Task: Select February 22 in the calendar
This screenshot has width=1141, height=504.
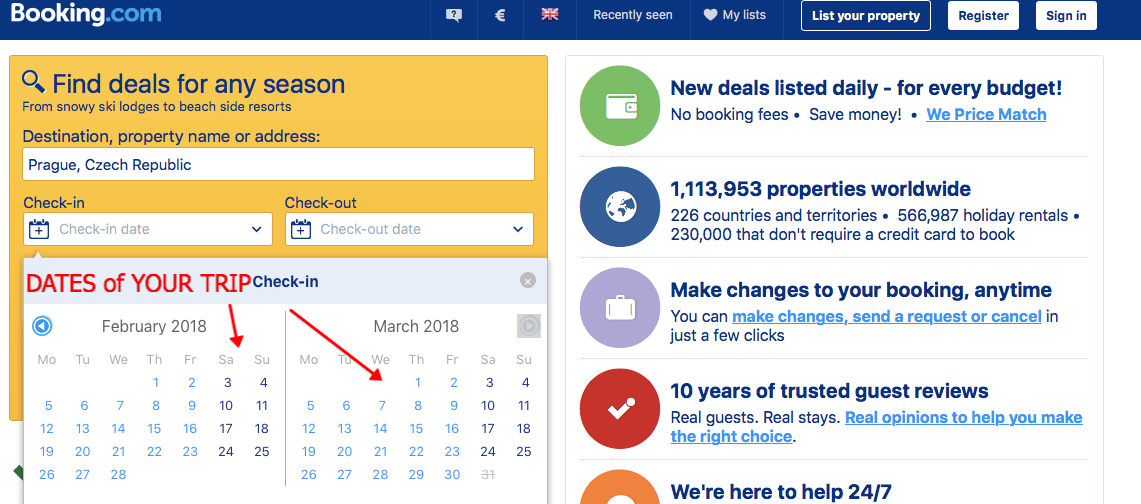Action: pyautogui.click(x=154, y=452)
